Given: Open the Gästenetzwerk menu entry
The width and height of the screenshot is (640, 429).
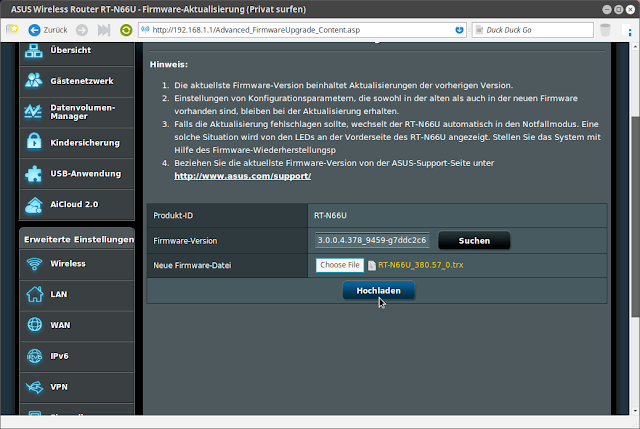Looking at the screenshot, I should click(77, 81).
